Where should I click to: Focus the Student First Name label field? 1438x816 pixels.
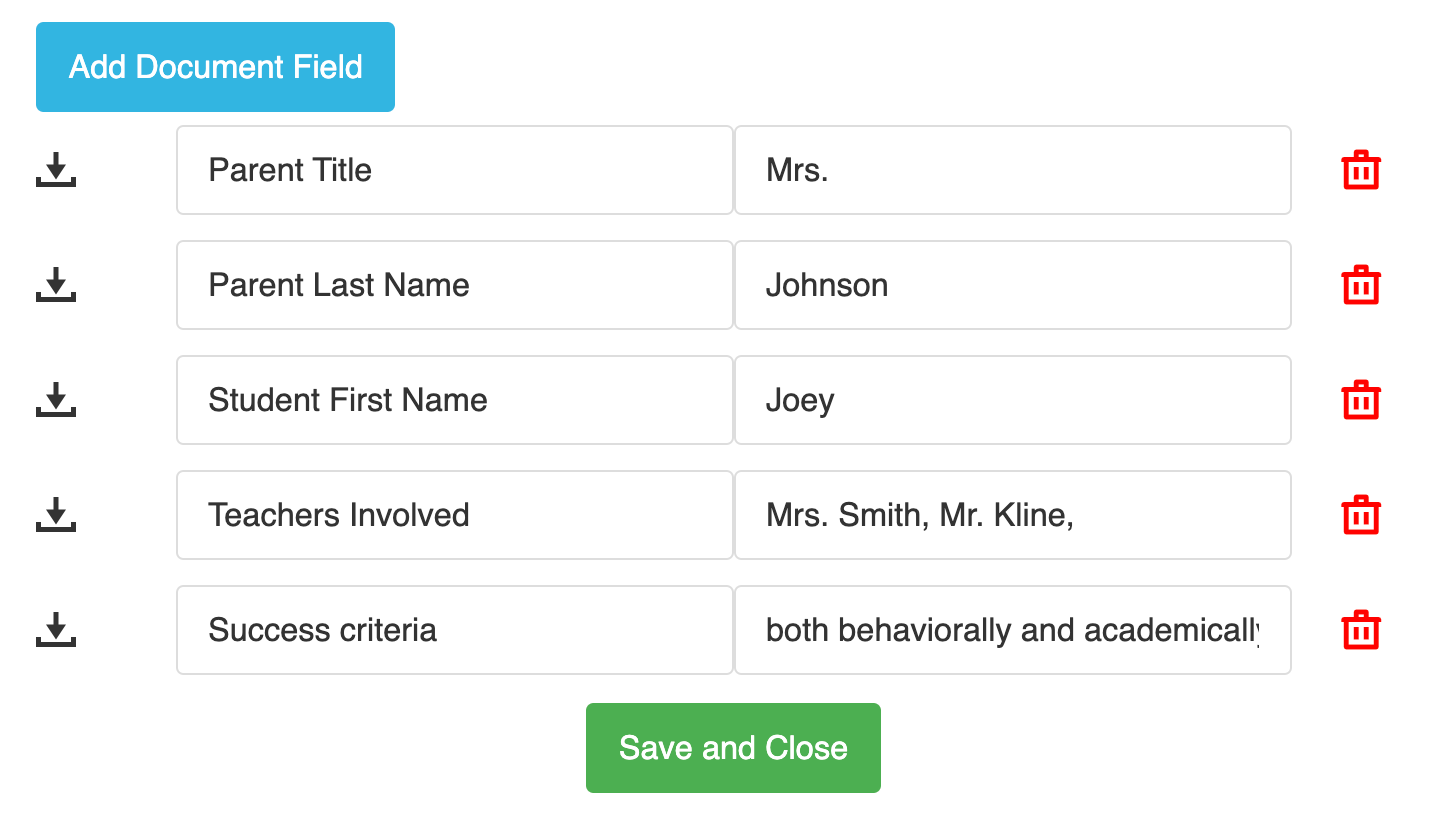click(x=455, y=400)
